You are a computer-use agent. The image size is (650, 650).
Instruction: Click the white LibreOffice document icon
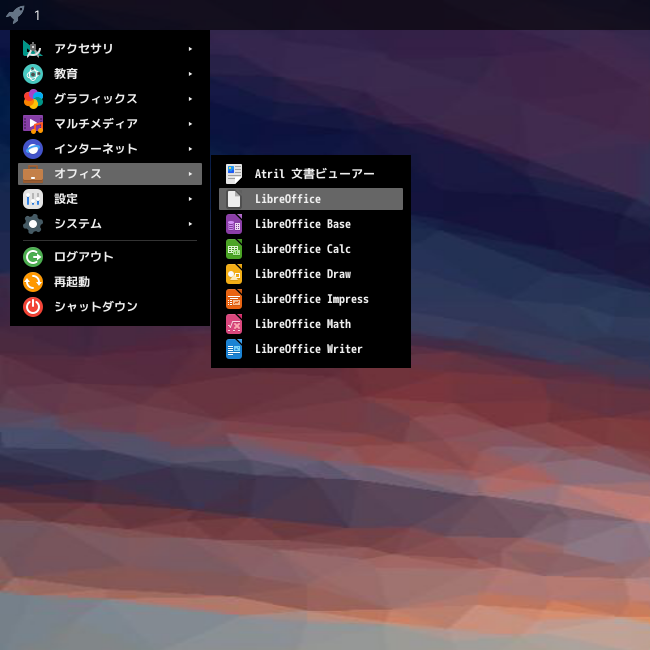(x=234, y=199)
